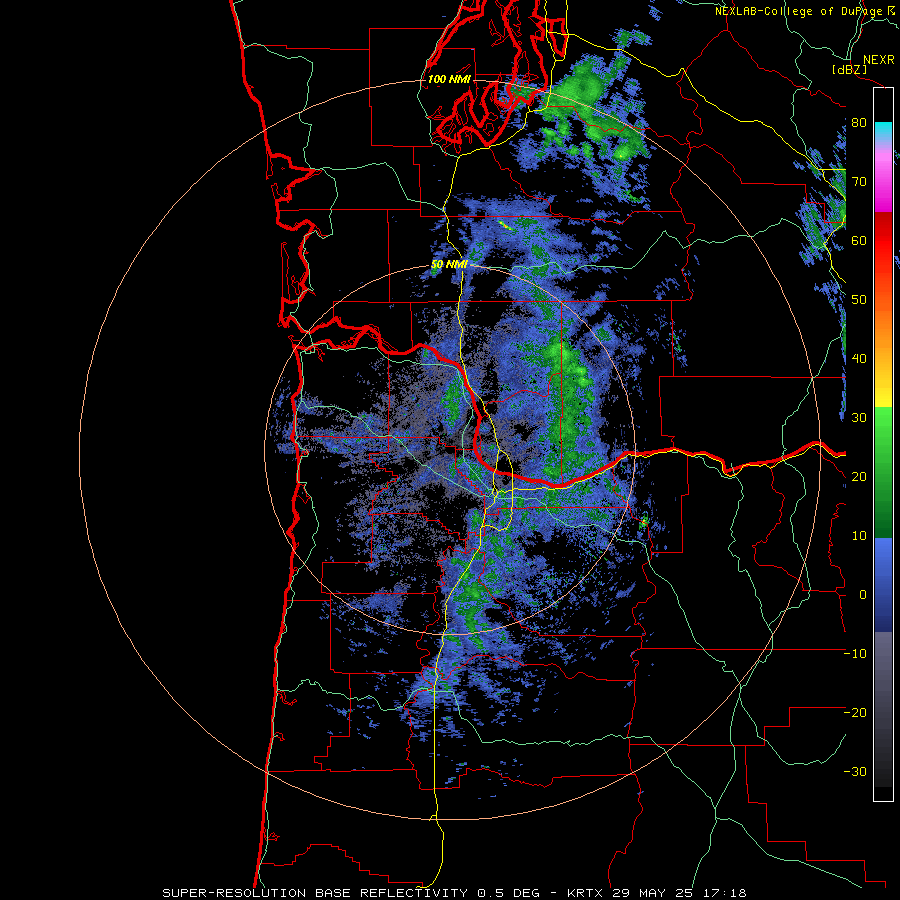Click the bright green segment of the color bar
Image resolution: width=900 pixels, height=900 pixels.
pyautogui.click(x=883, y=428)
